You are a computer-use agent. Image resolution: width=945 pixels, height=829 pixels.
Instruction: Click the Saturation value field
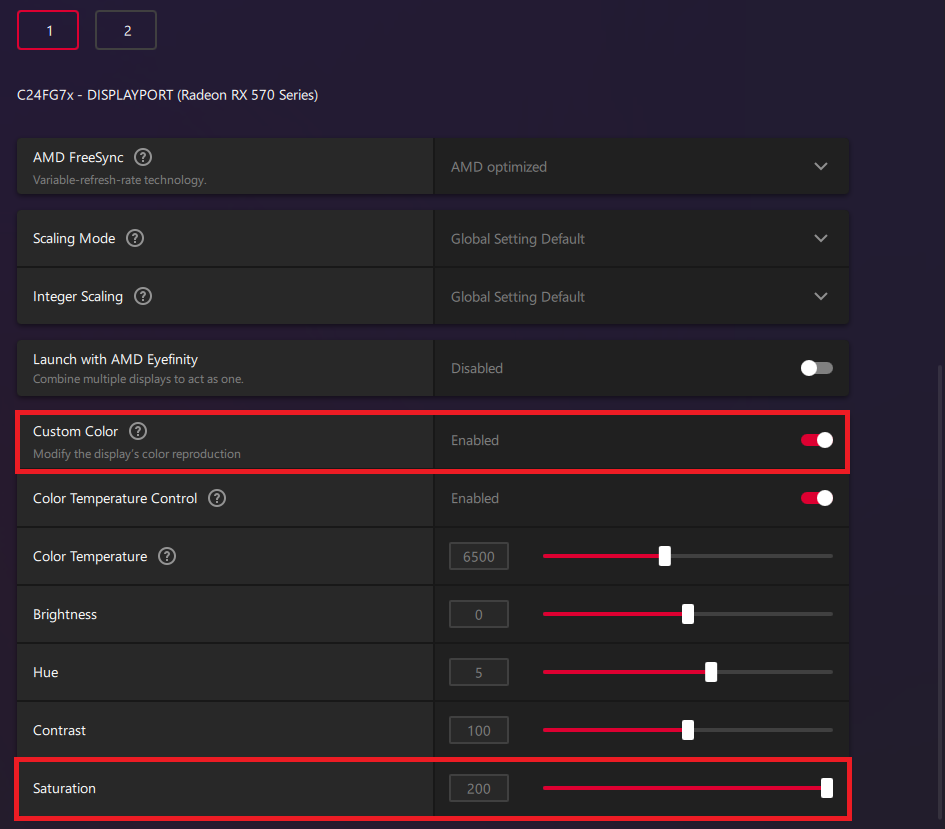[479, 788]
